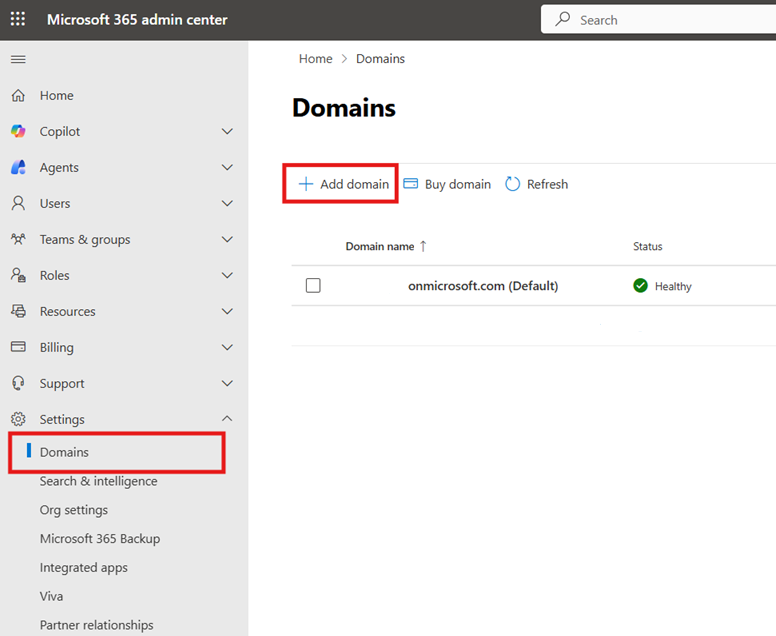Click the Domains breadcrumb
The image size is (776, 636).
[x=381, y=58]
